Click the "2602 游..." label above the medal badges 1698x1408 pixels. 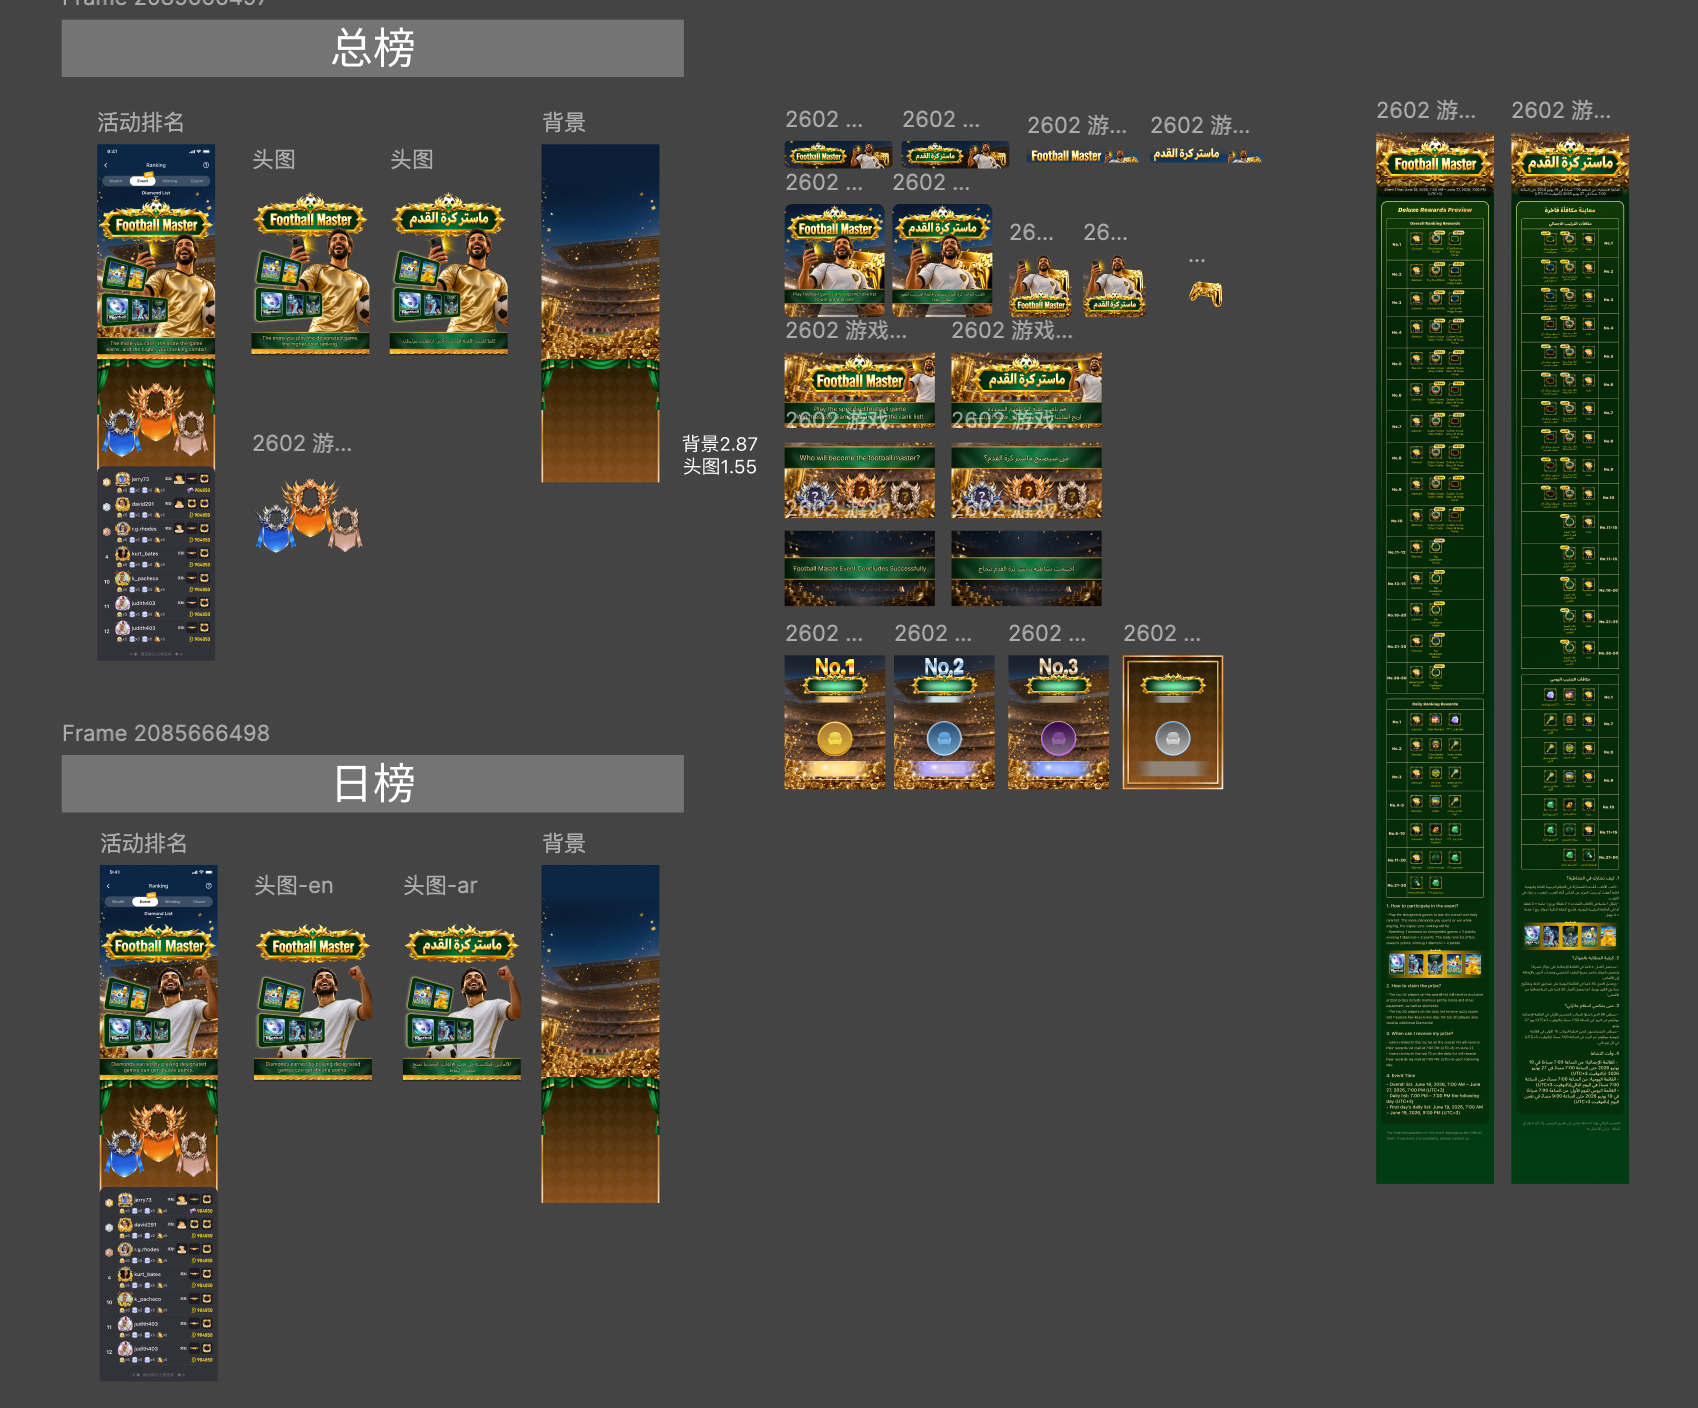pos(302,443)
